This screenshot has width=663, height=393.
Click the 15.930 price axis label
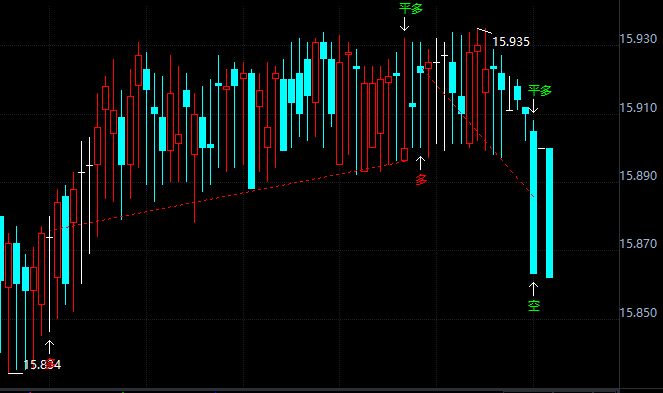(x=638, y=39)
